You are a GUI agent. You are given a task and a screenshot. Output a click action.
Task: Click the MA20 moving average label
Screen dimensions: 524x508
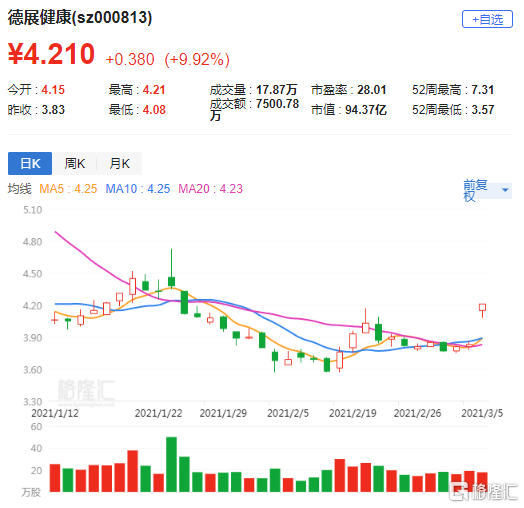pos(210,189)
